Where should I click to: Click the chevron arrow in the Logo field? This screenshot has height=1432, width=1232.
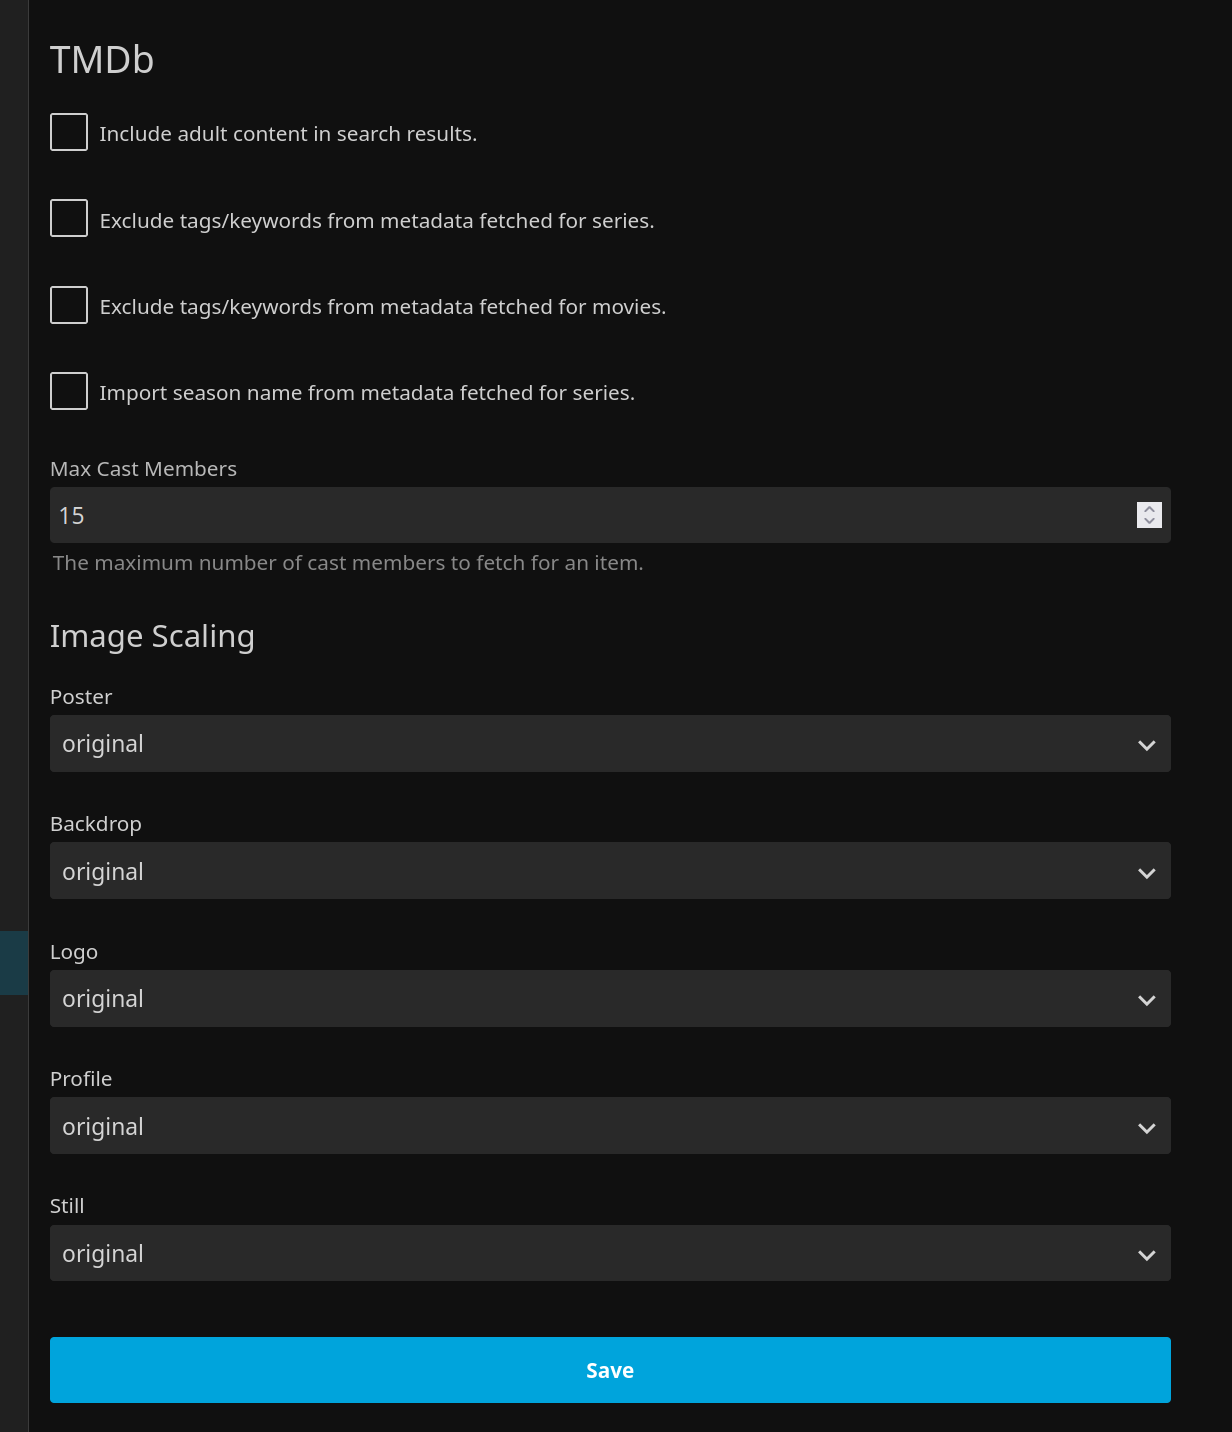click(x=1146, y=1000)
